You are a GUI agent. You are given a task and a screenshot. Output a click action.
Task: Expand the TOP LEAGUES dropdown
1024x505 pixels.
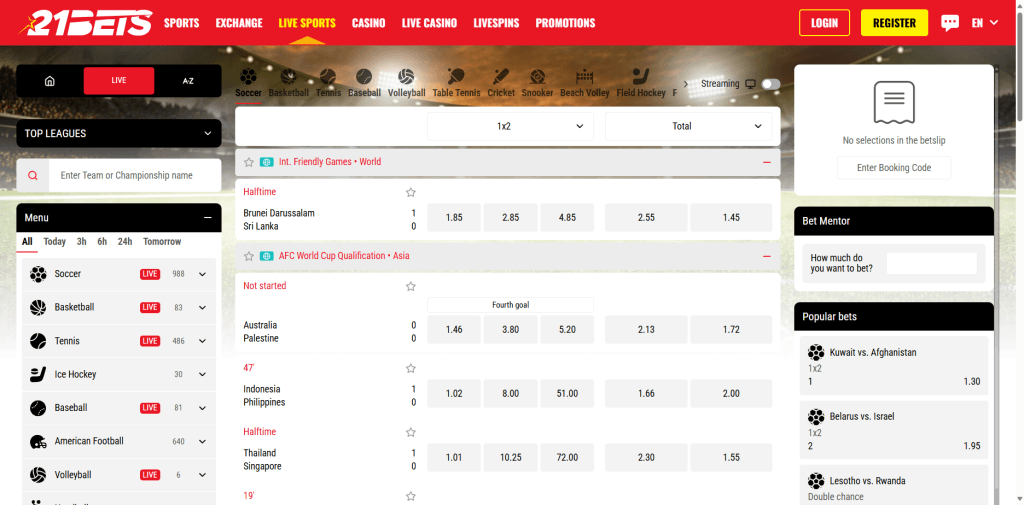click(119, 133)
